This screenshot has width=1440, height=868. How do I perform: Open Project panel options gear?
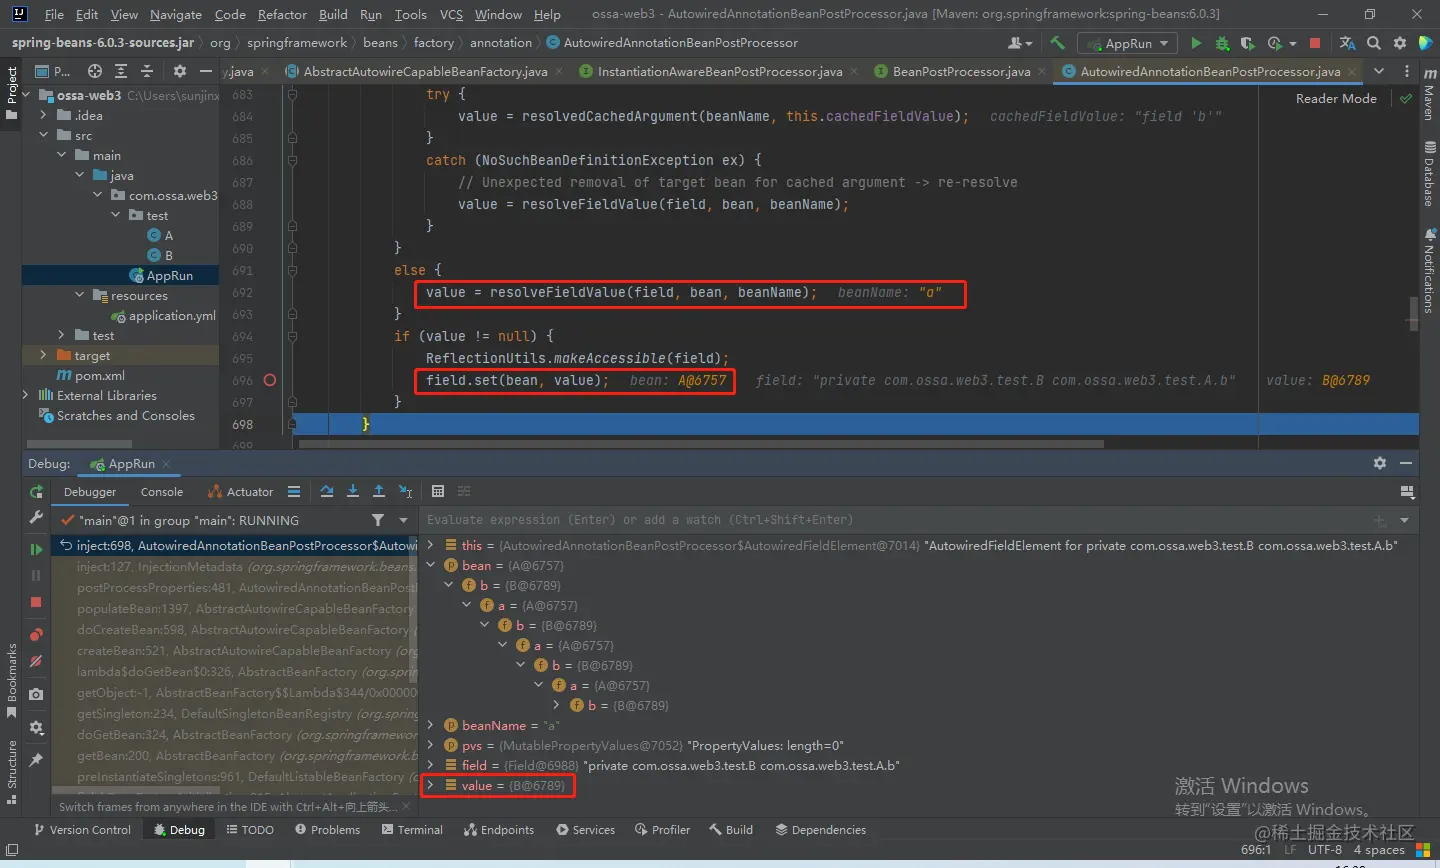(x=180, y=71)
